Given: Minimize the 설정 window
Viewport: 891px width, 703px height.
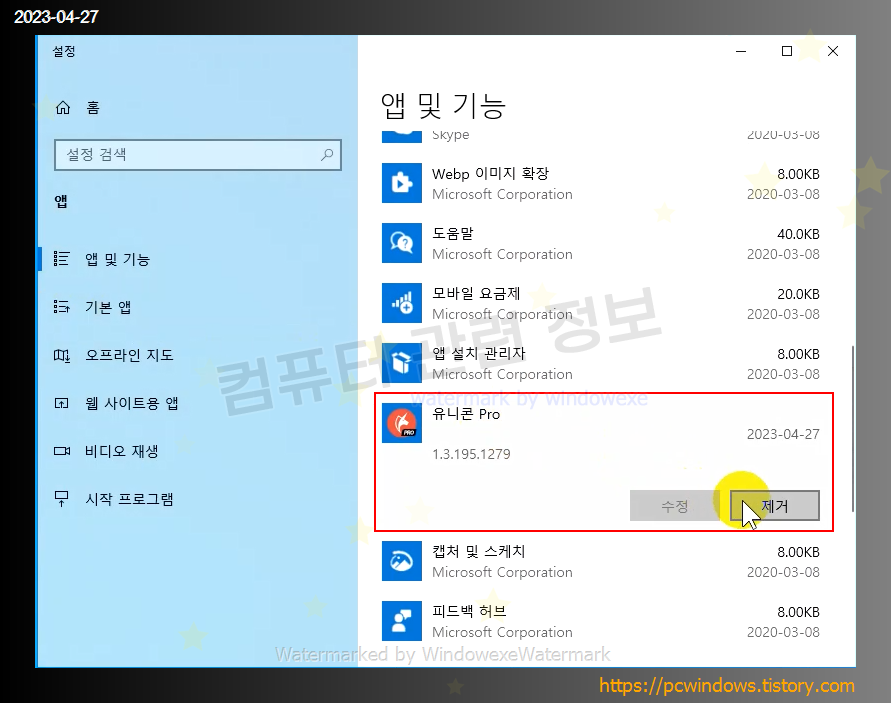Looking at the screenshot, I should (741, 51).
